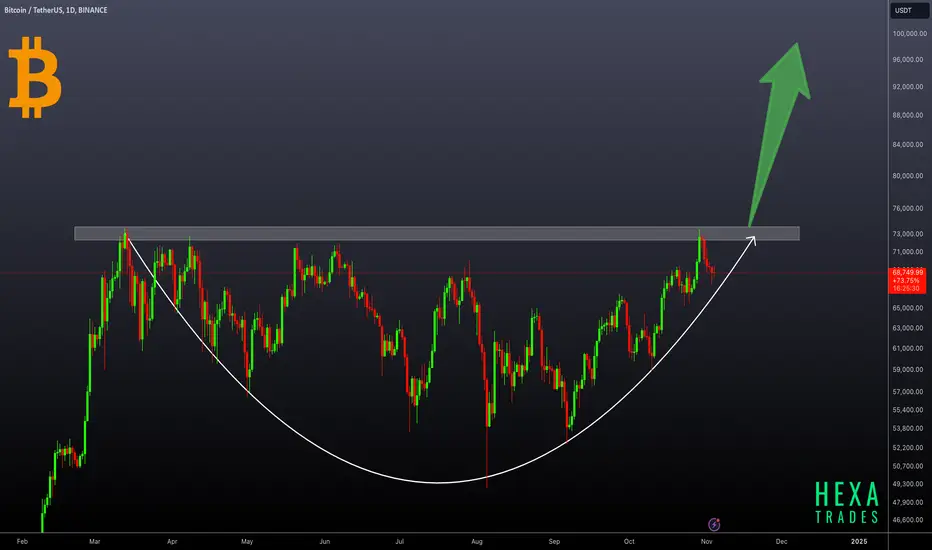Click the 16:25:30 candle countdown

point(906,288)
